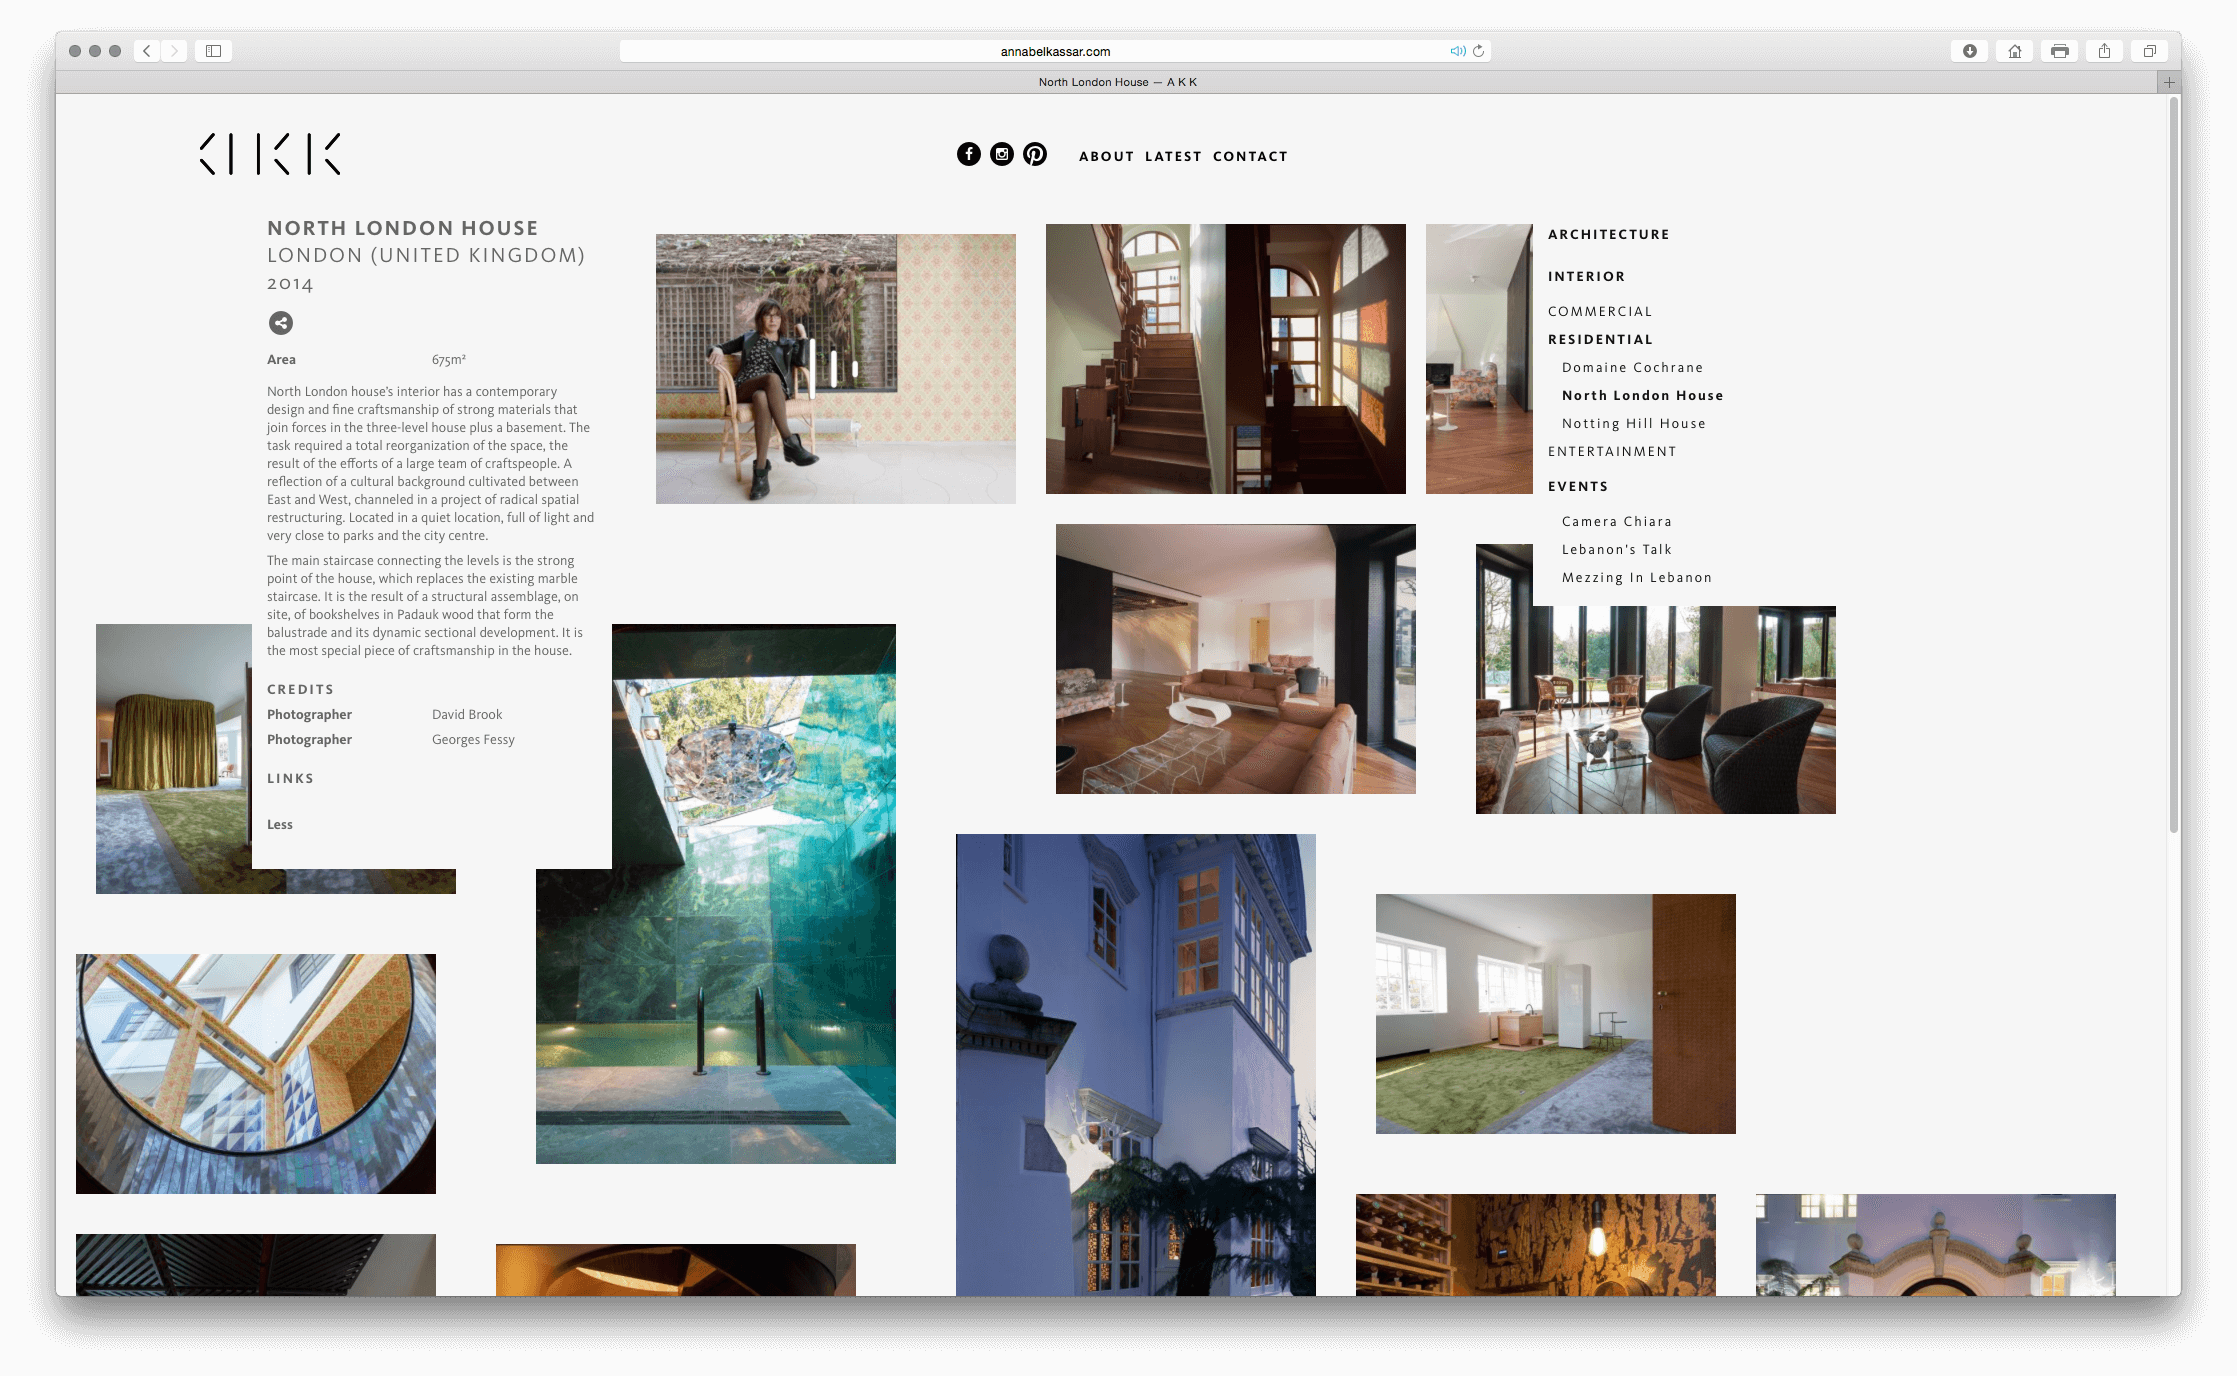
Task: Open the Domaine Cochrane project
Action: point(1632,367)
